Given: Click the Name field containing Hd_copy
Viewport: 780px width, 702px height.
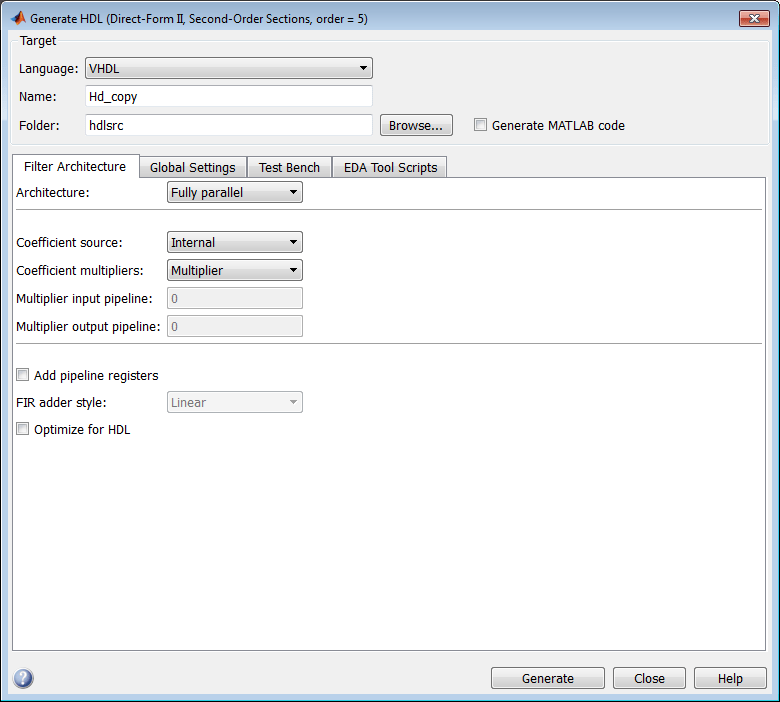Looking at the screenshot, I should [x=229, y=96].
